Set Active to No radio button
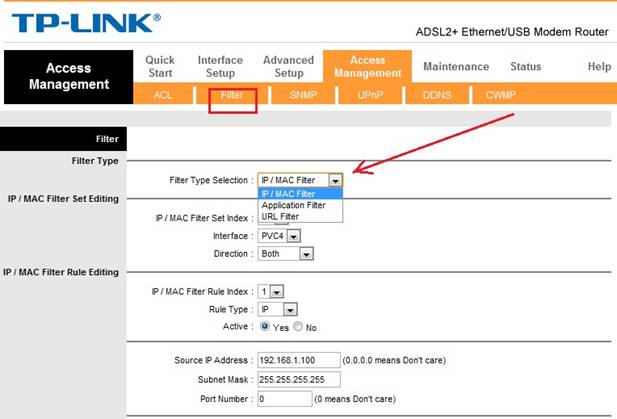Viewport: 617px width, 419px height. pyautogui.click(x=298, y=327)
